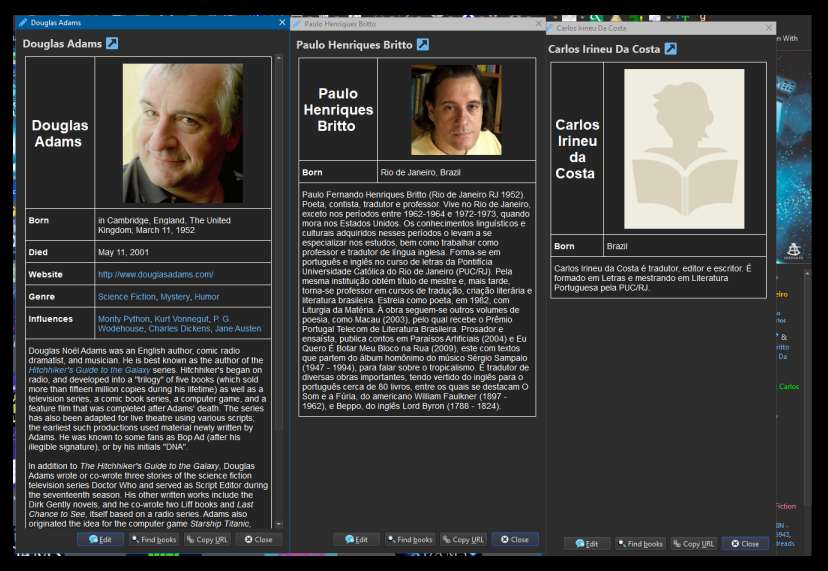
Task: Click vertical scrollbar thumb in Douglas Adams window
Action: pos(279,247)
